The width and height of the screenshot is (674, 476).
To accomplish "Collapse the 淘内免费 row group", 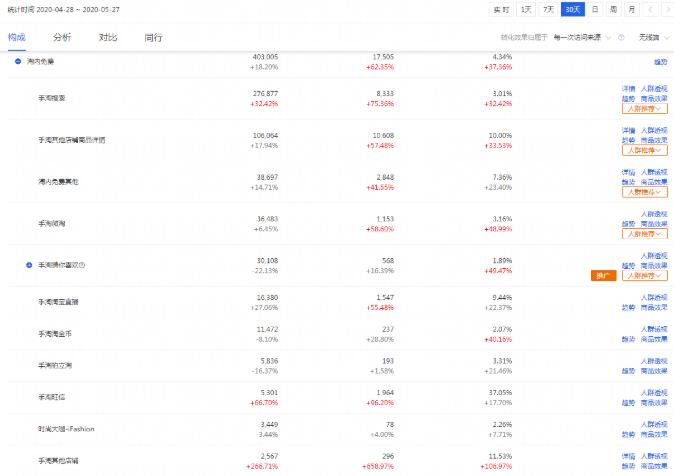I will tap(19, 61).
